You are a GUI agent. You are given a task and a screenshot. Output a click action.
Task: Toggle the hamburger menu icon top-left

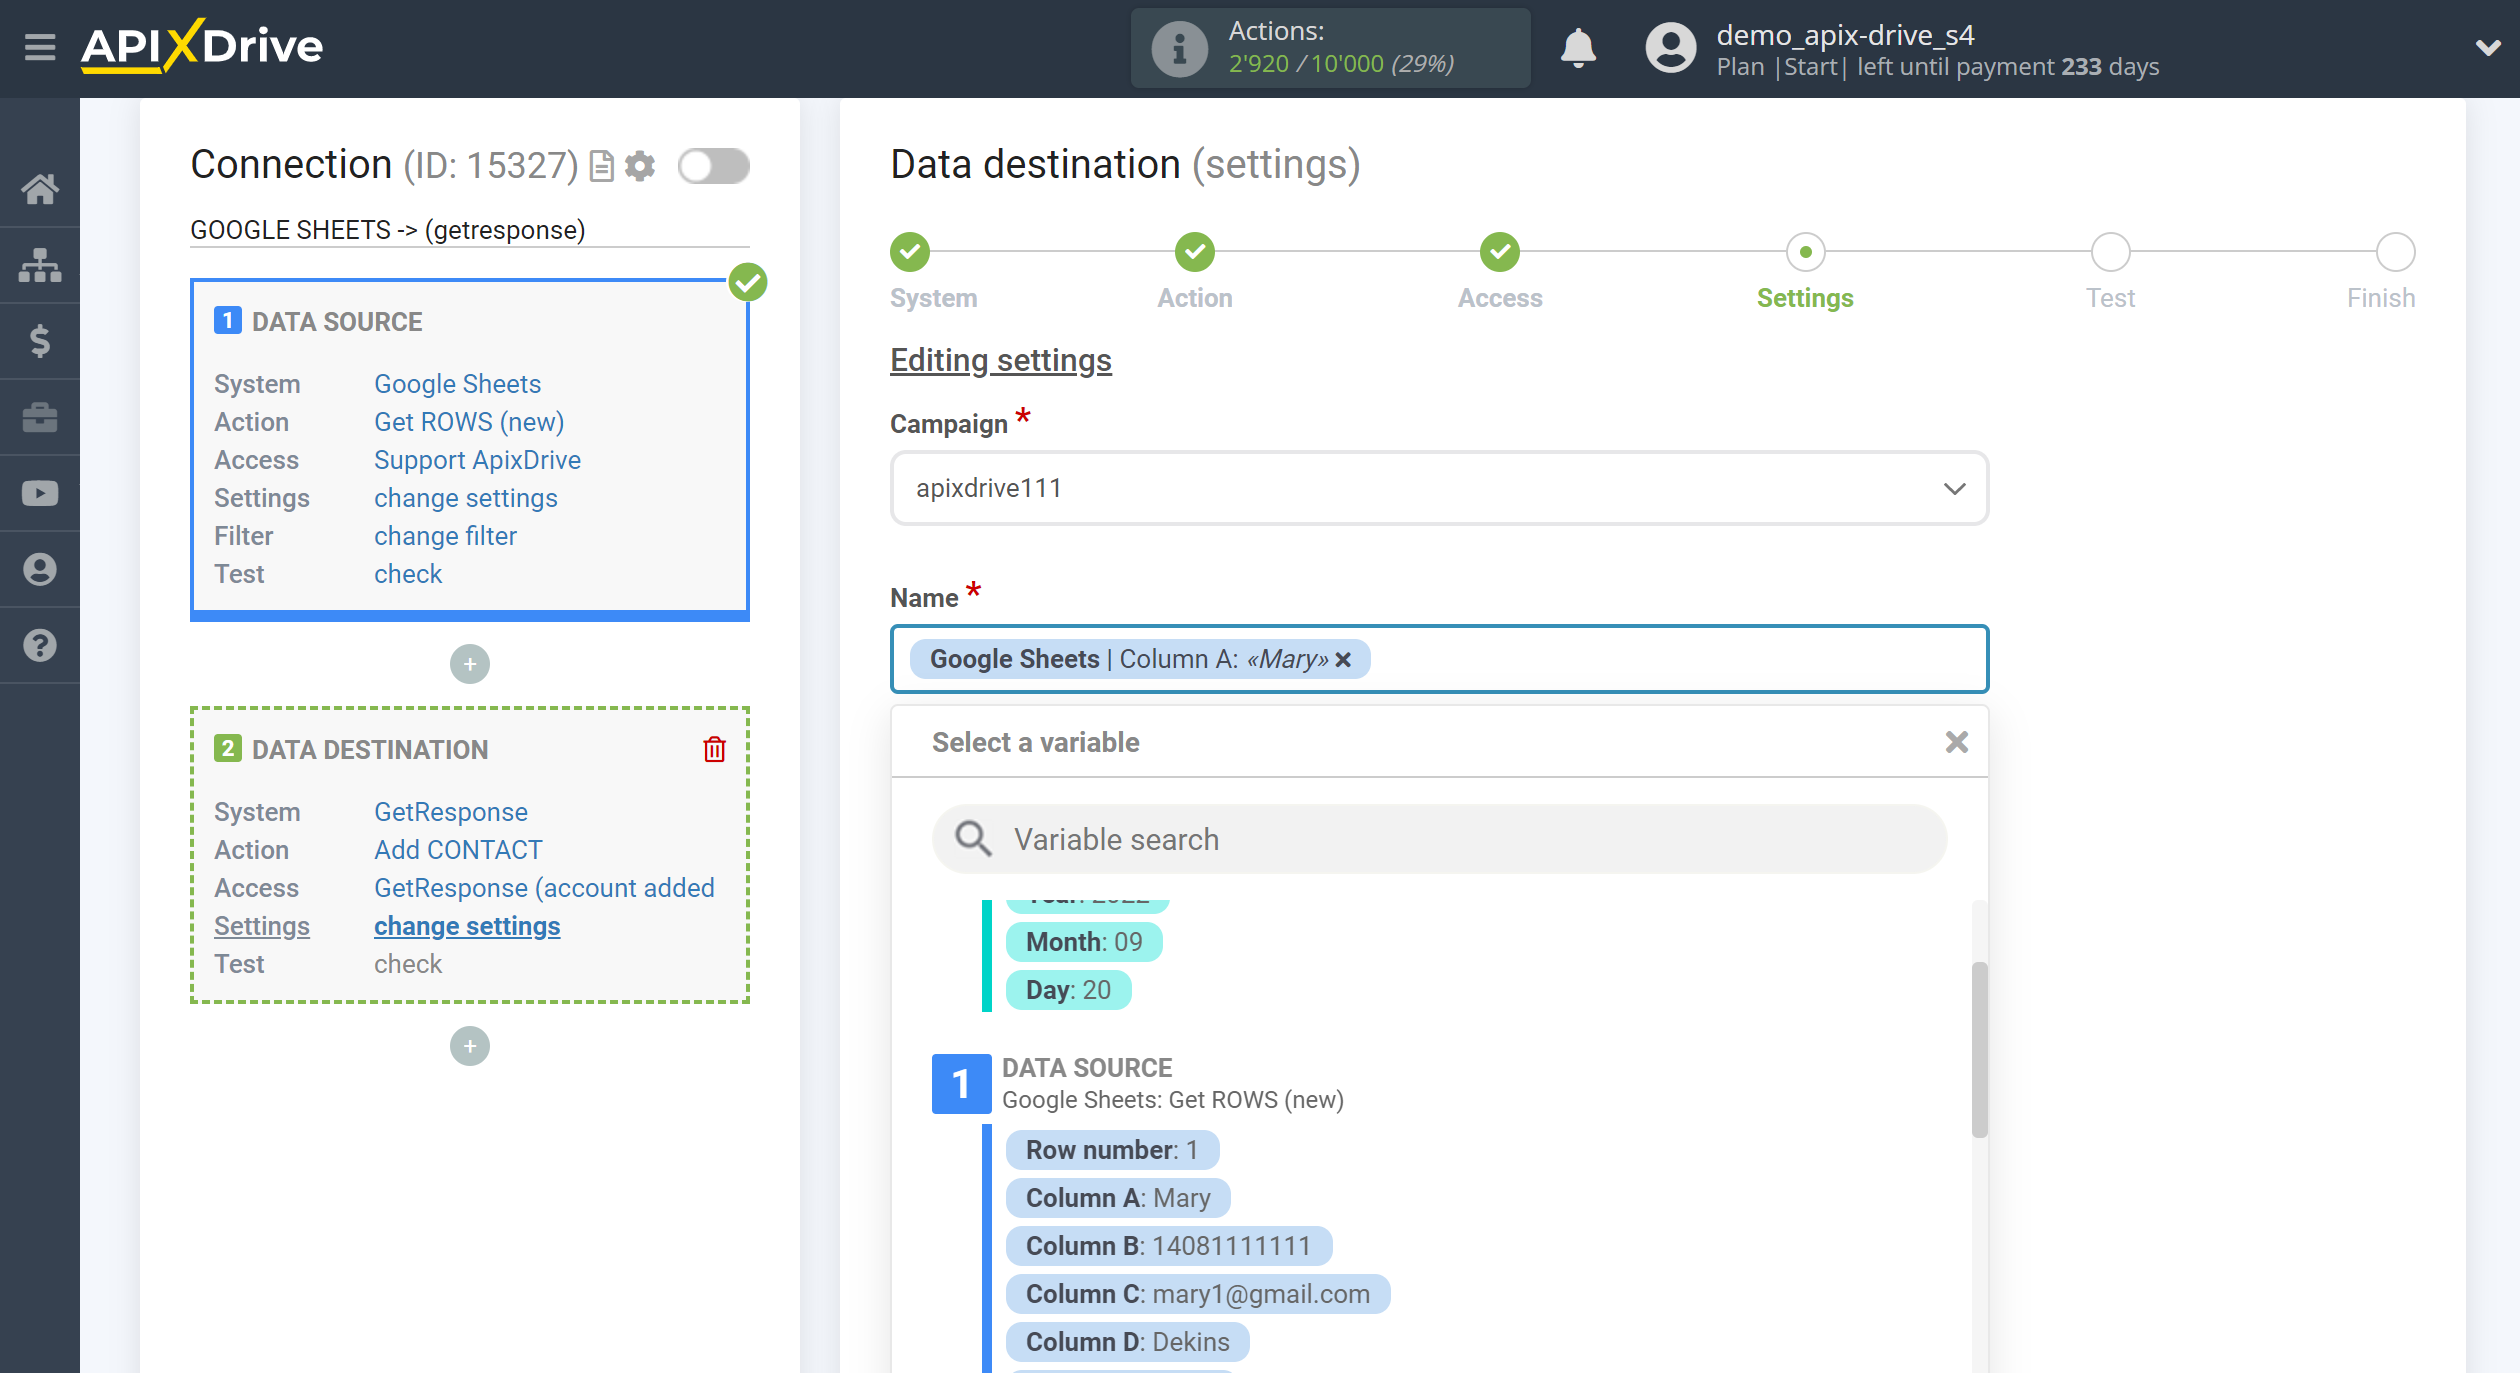click(37, 47)
